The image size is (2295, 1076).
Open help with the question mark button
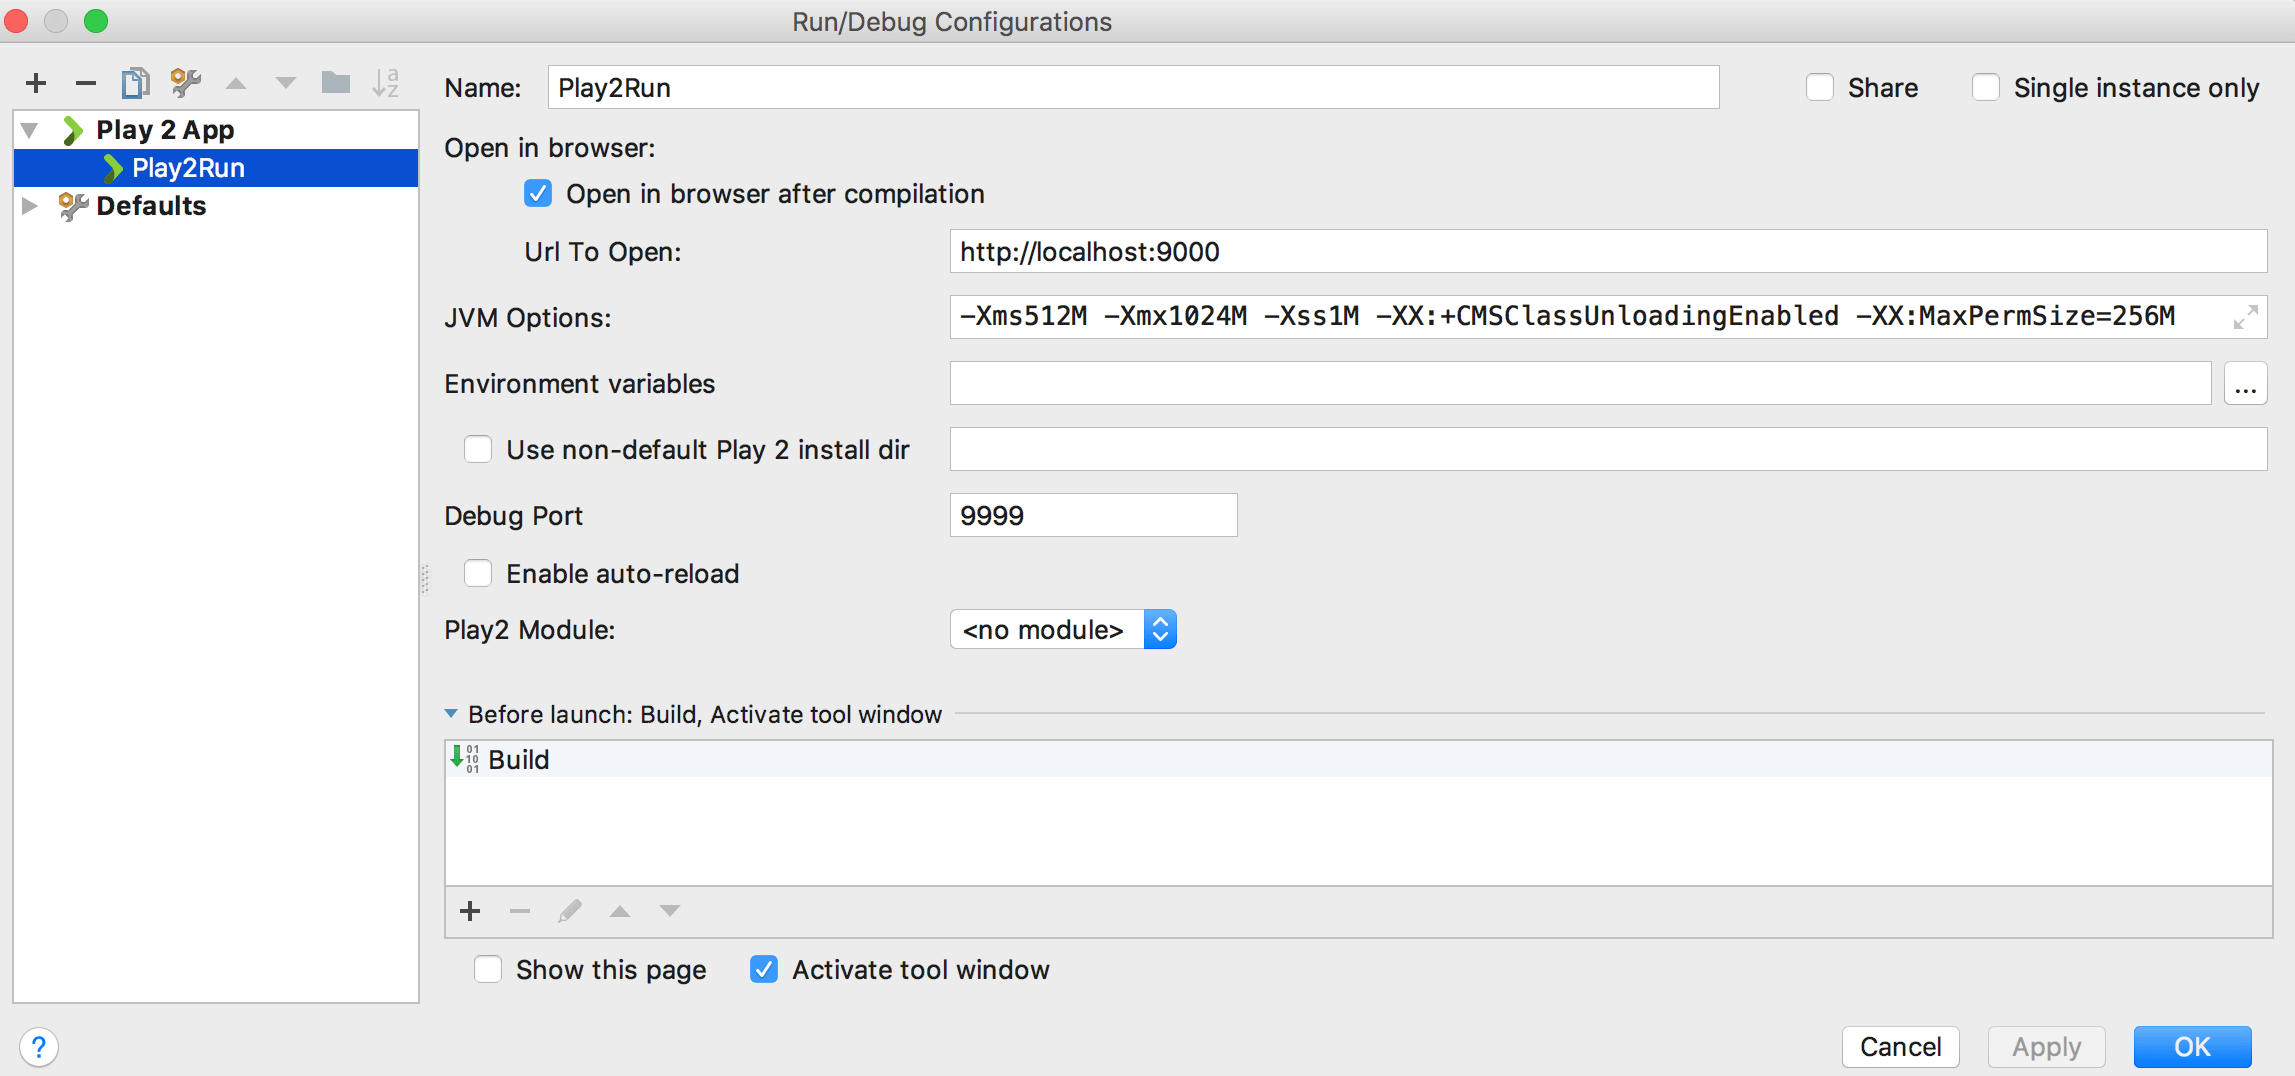pos(38,1047)
